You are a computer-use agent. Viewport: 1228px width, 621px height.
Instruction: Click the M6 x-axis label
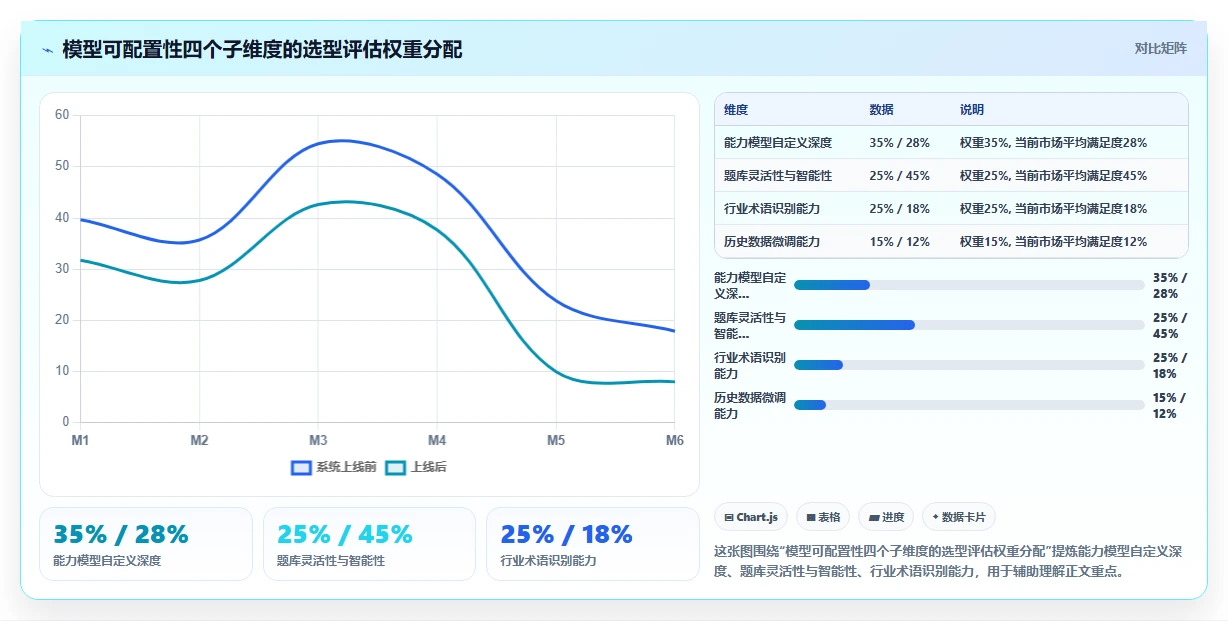674,440
